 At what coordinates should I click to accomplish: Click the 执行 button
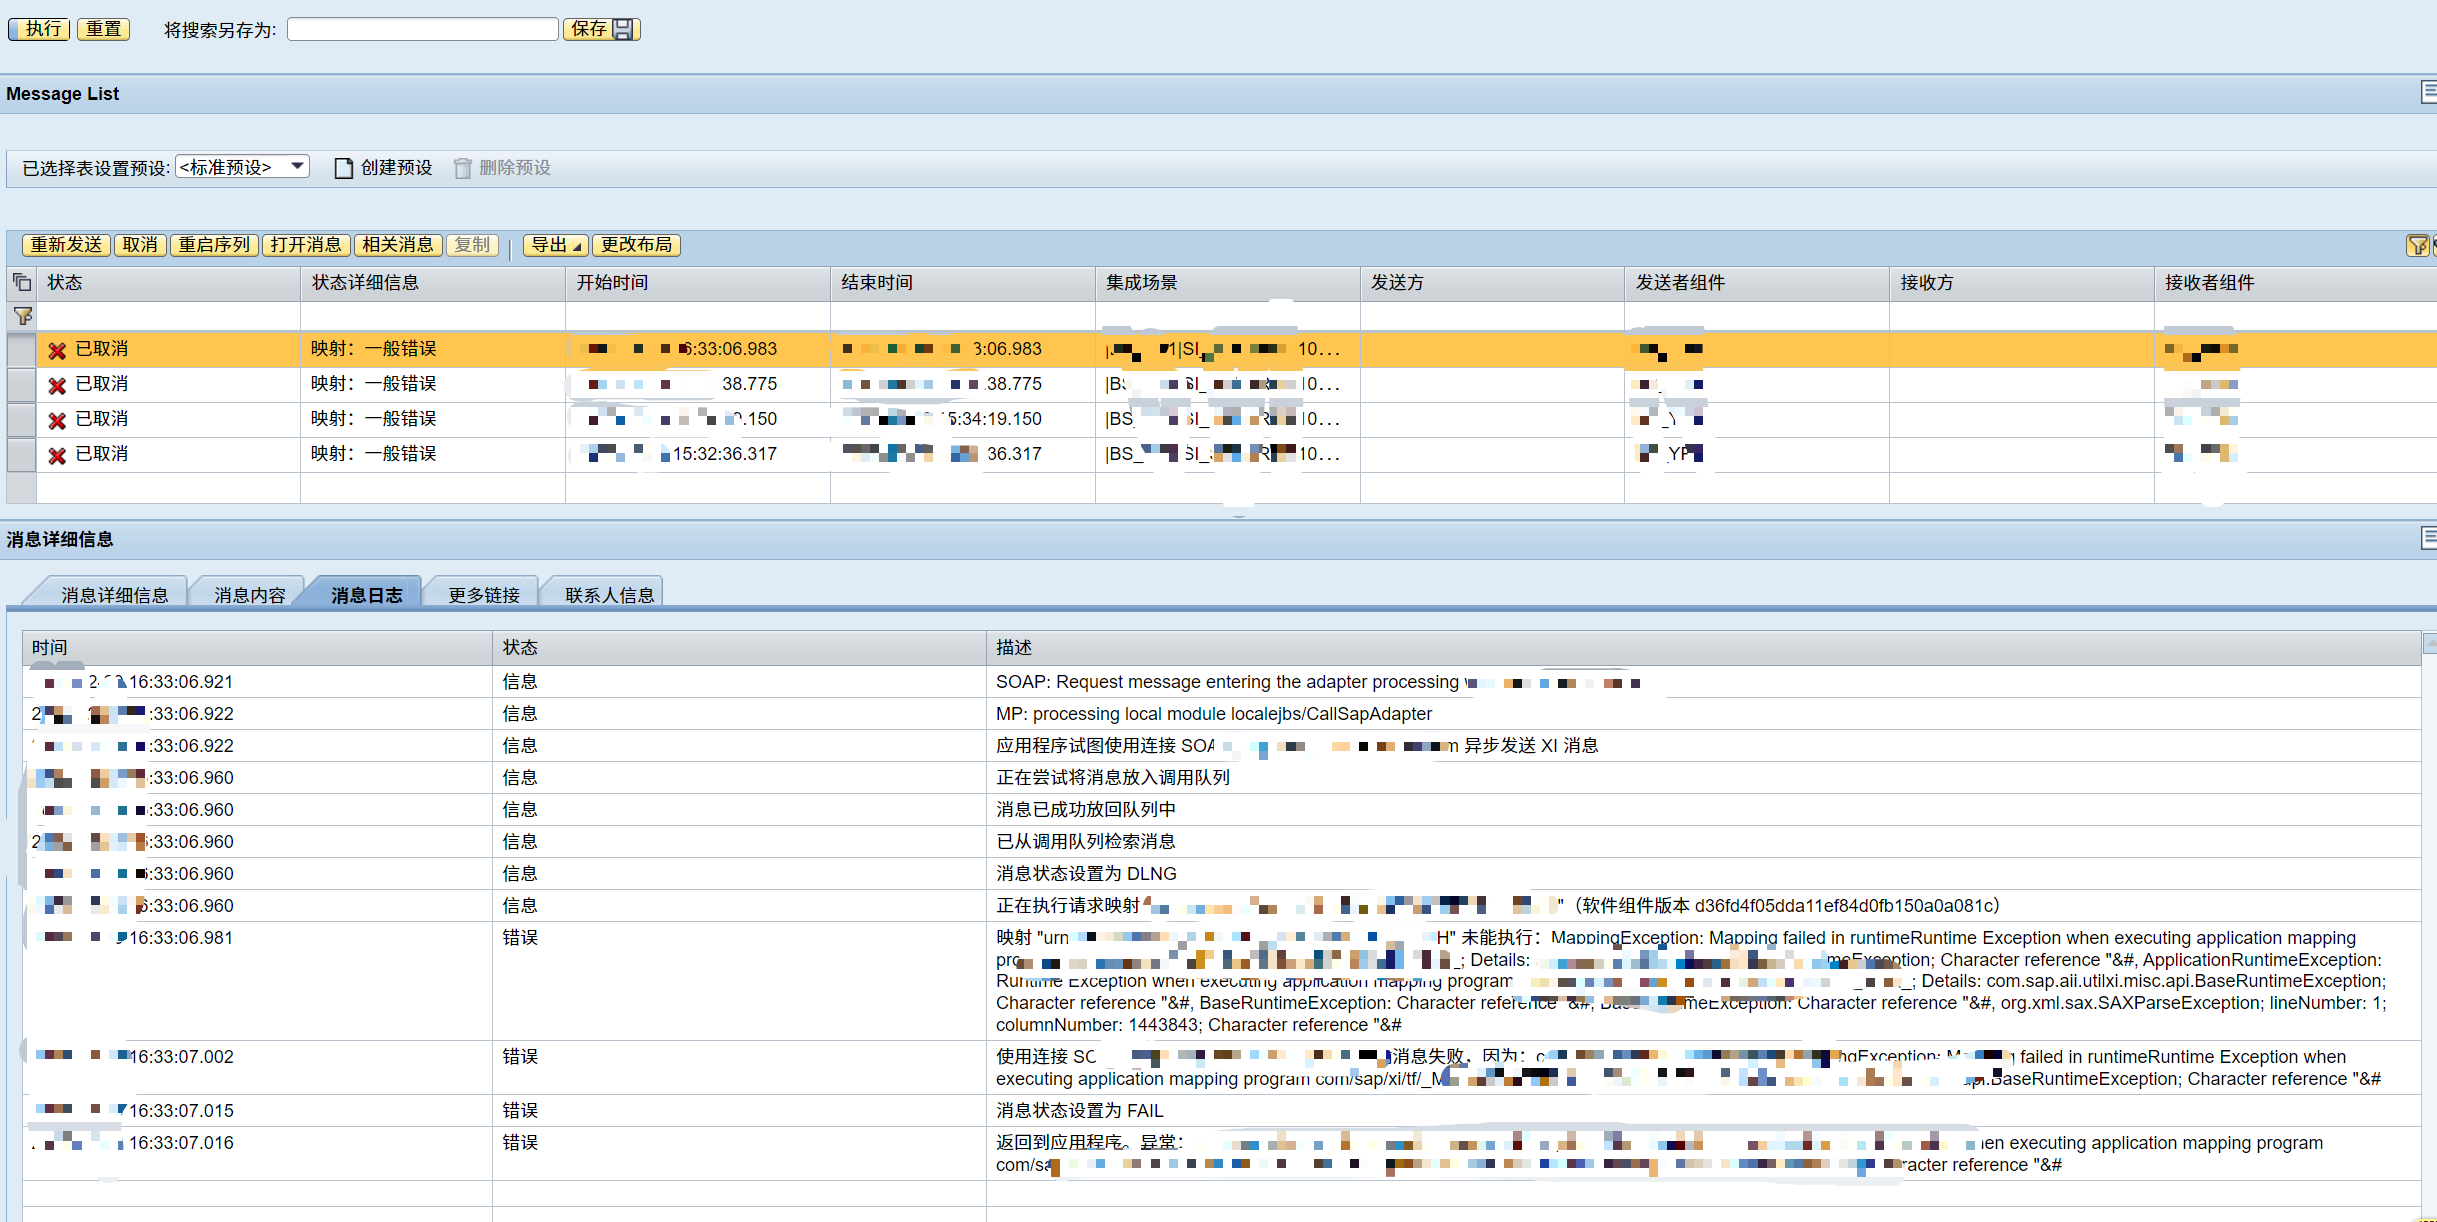tap(40, 29)
